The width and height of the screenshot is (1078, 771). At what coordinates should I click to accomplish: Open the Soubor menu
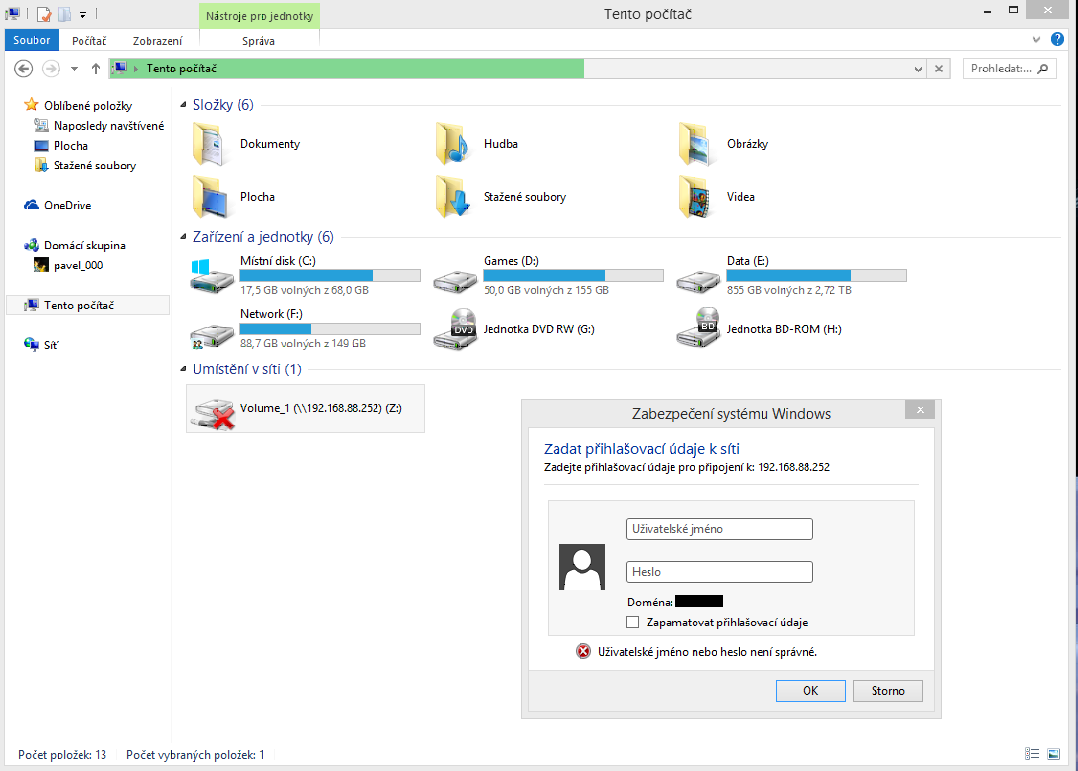[x=32, y=40]
